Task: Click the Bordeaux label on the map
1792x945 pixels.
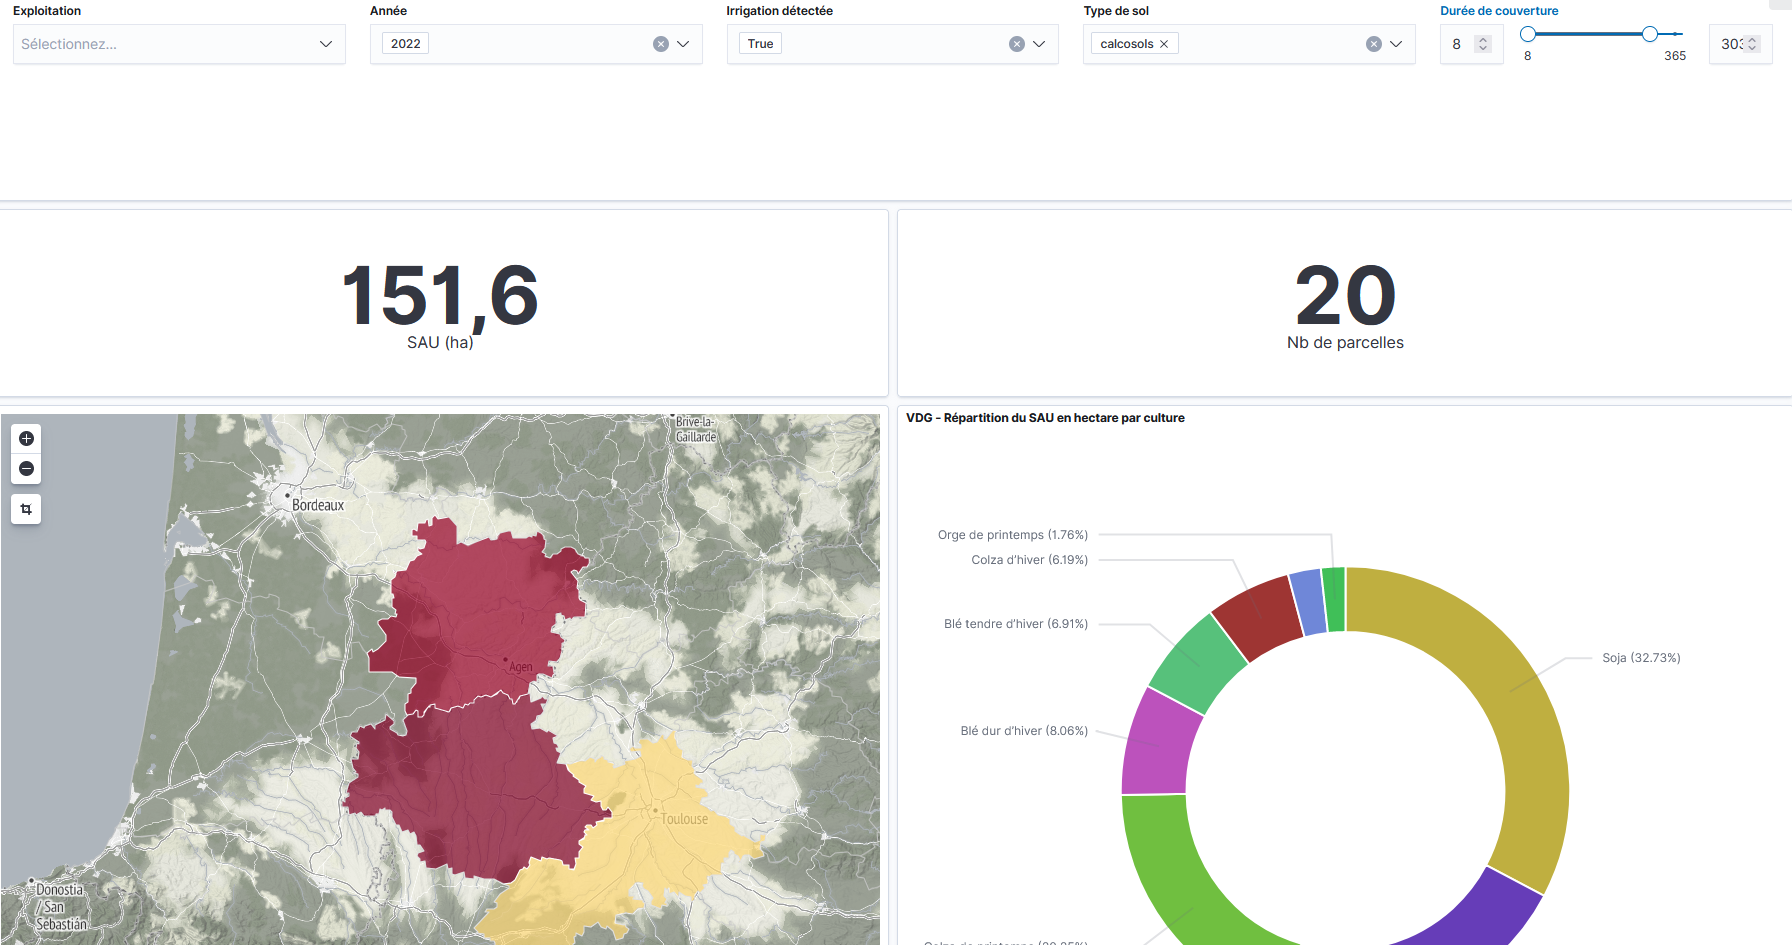Action: [x=318, y=506]
